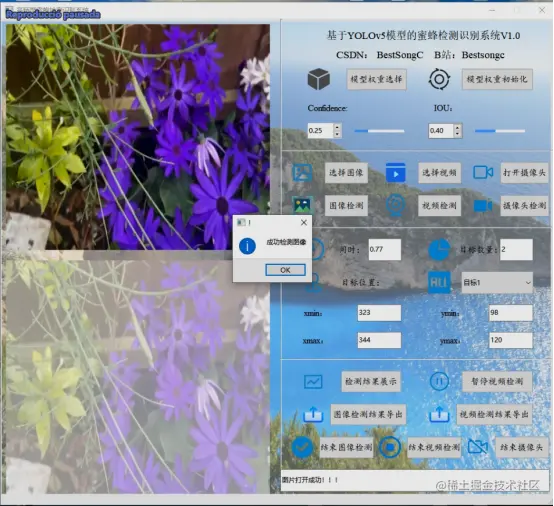Click the xmin field showing 323
This screenshot has width=554, height=506.
379,313
